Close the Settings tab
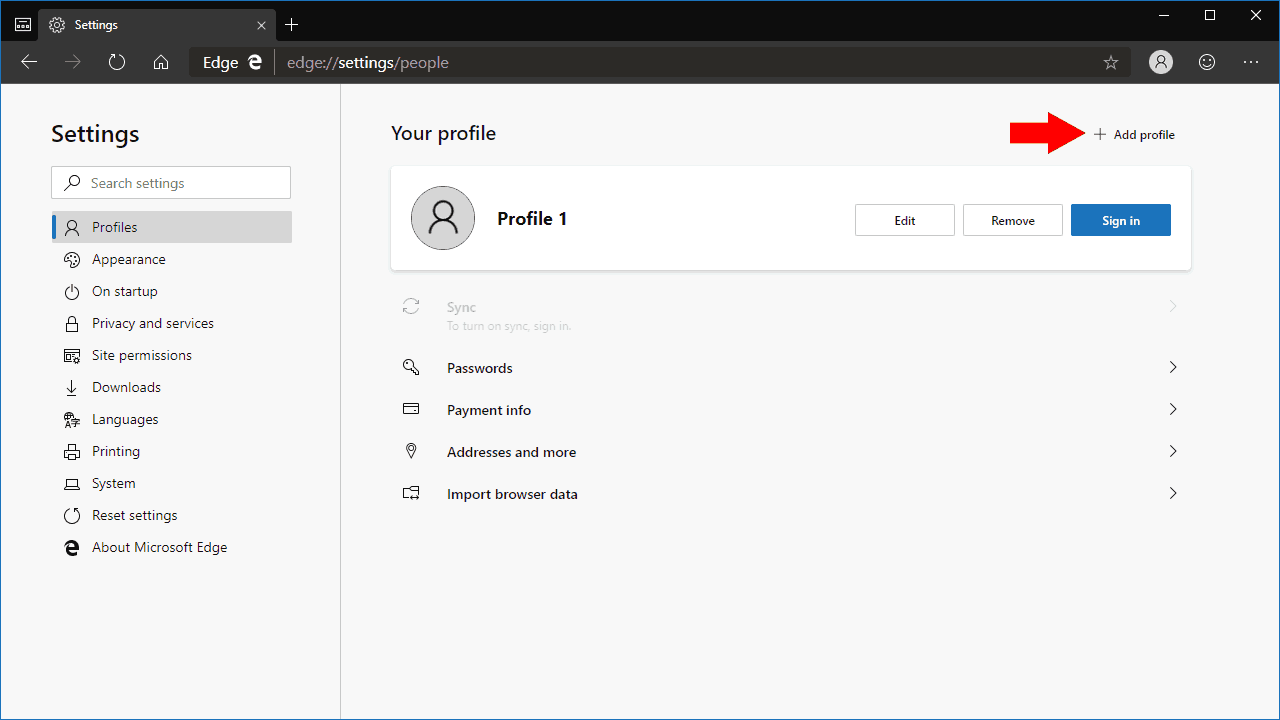Screen dimensions: 1280x720 click(261, 24)
